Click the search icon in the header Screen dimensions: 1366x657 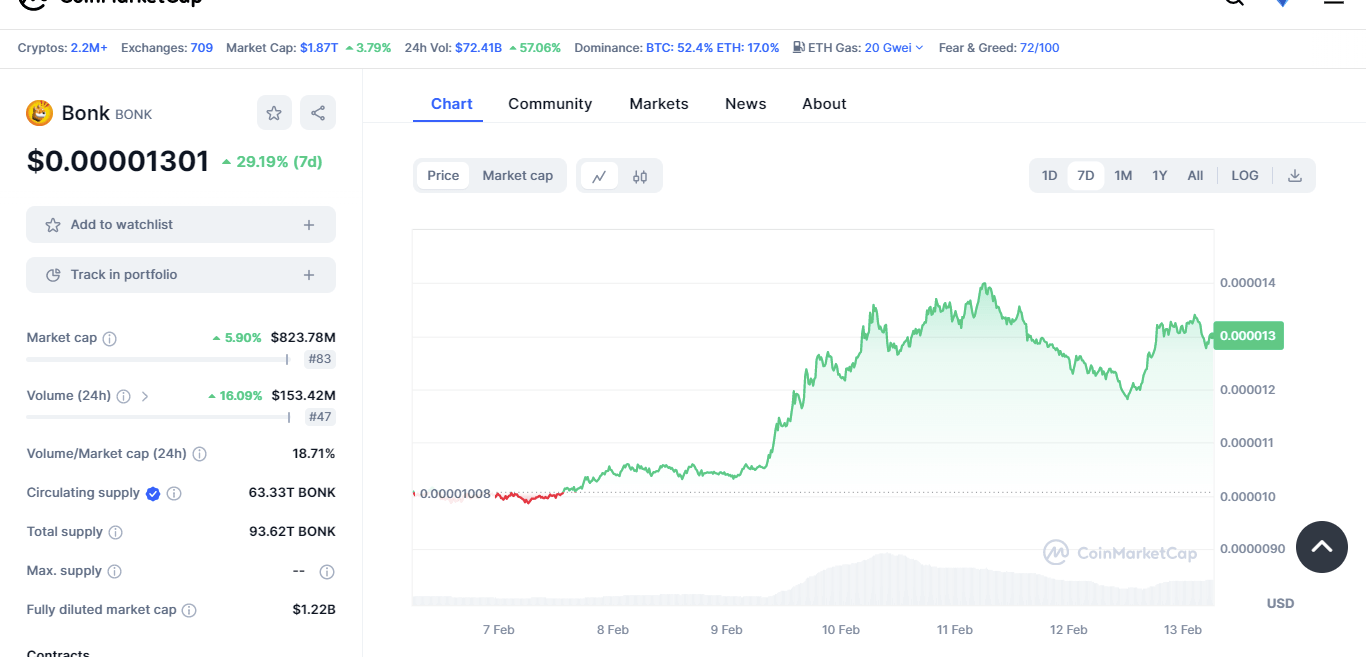[x=1234, y=3]
